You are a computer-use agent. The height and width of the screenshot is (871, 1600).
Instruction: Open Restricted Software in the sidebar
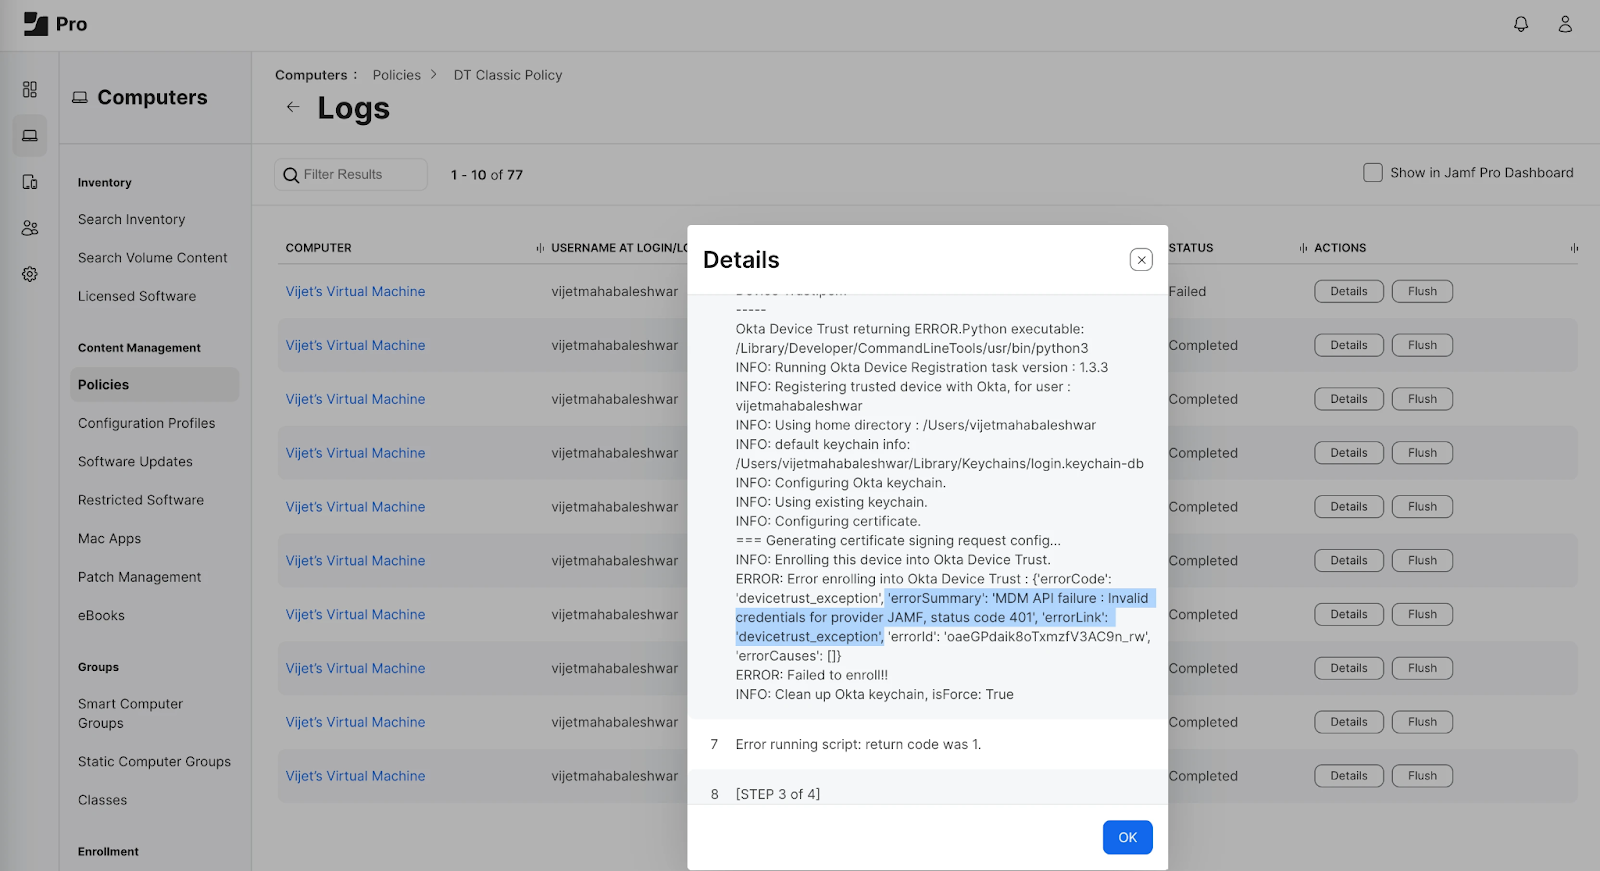coord(141,501)
